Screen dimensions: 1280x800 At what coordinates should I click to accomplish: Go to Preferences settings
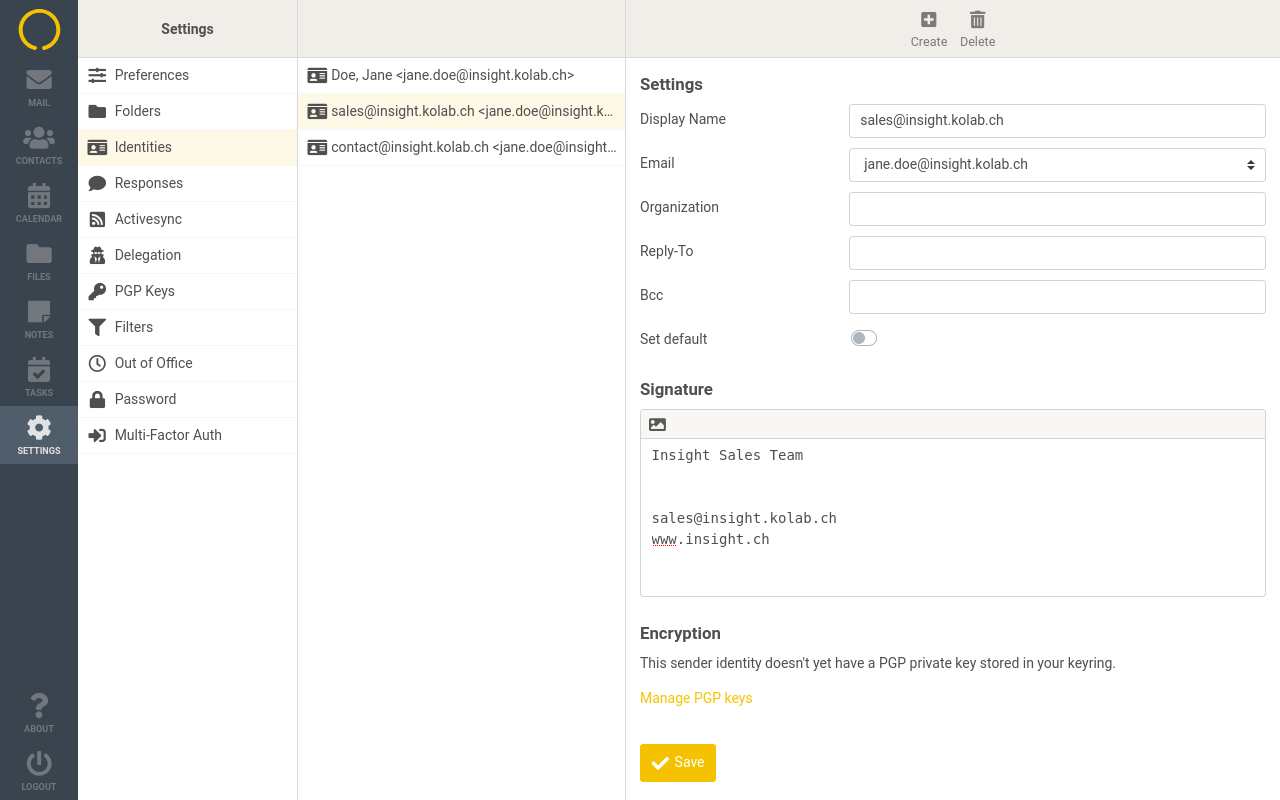188,75
